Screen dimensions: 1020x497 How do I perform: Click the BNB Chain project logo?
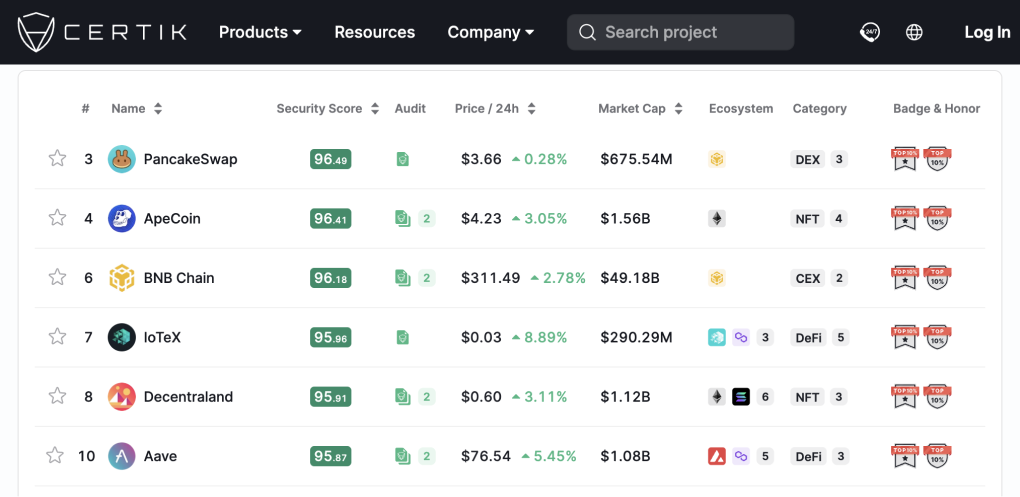click(x=121, y=278)
